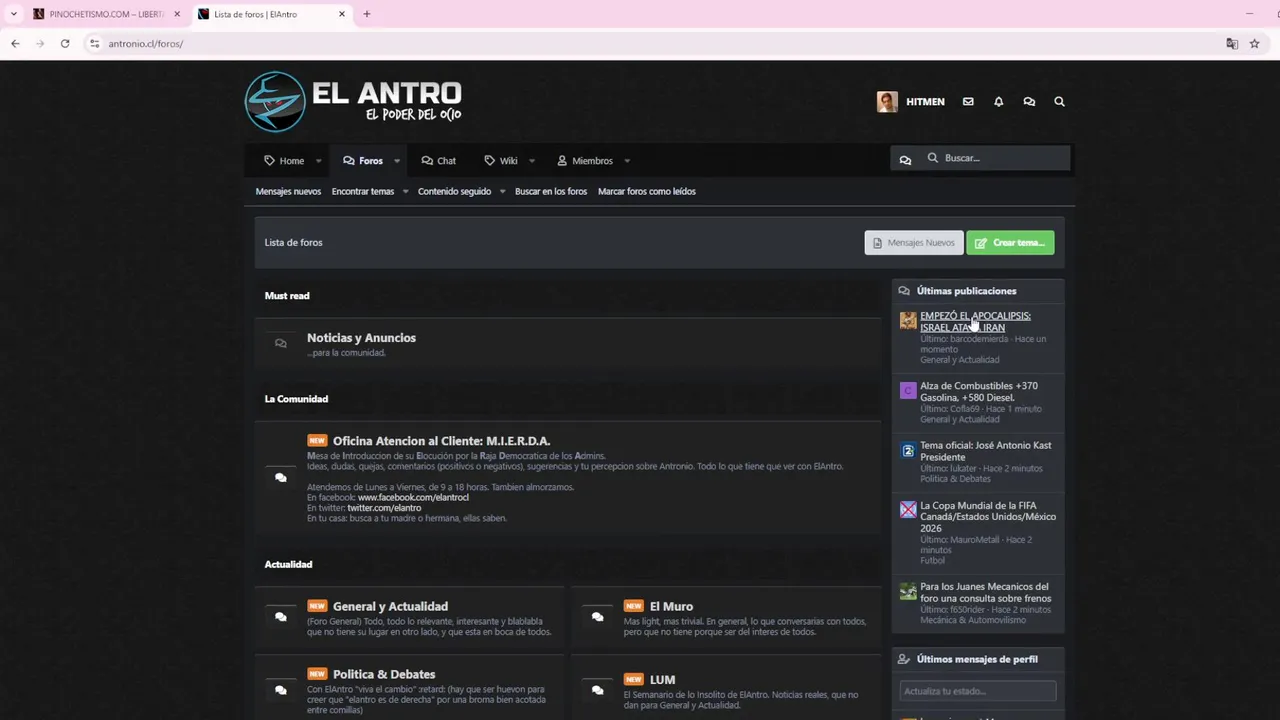
Task: Click the El Muro forum bubble icon
Action: click(597, 617)
